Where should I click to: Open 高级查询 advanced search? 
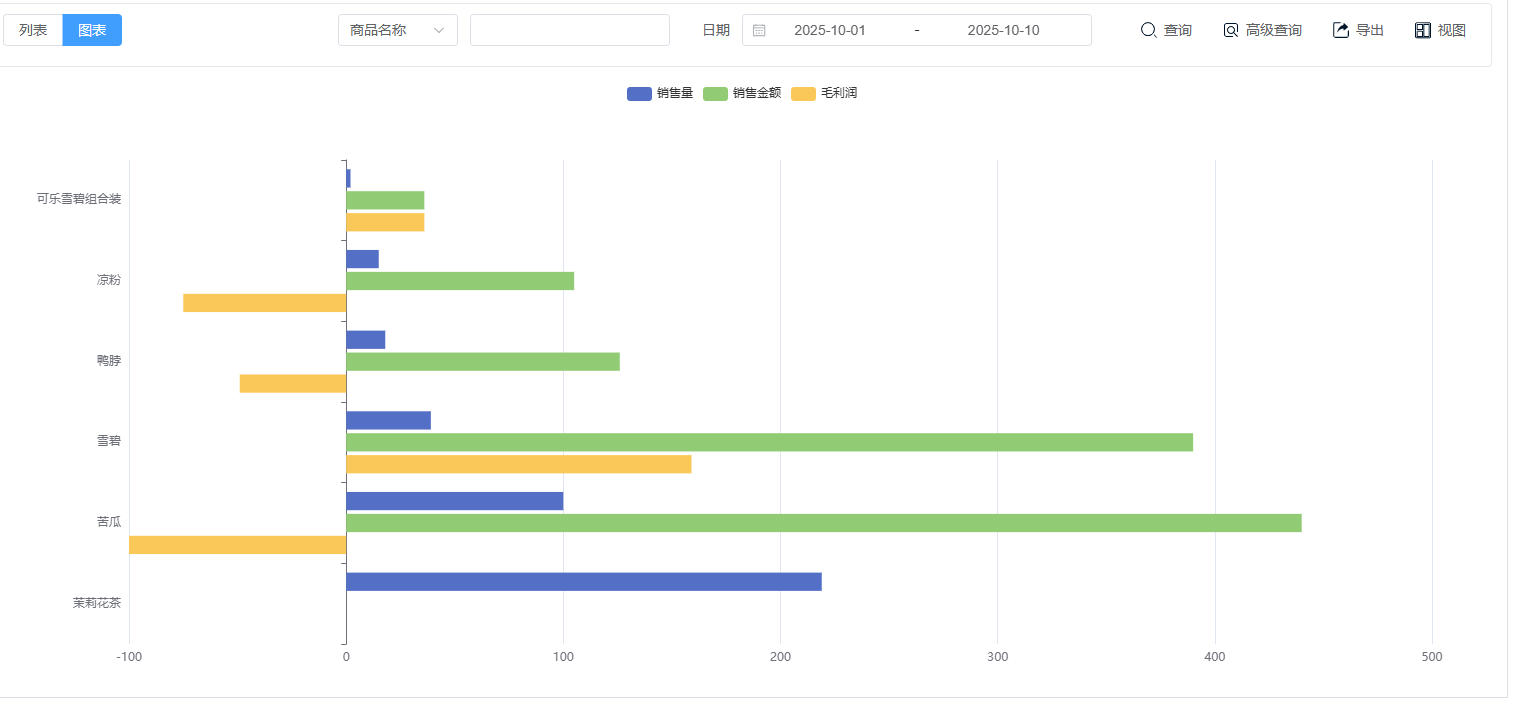point(1273,30)
